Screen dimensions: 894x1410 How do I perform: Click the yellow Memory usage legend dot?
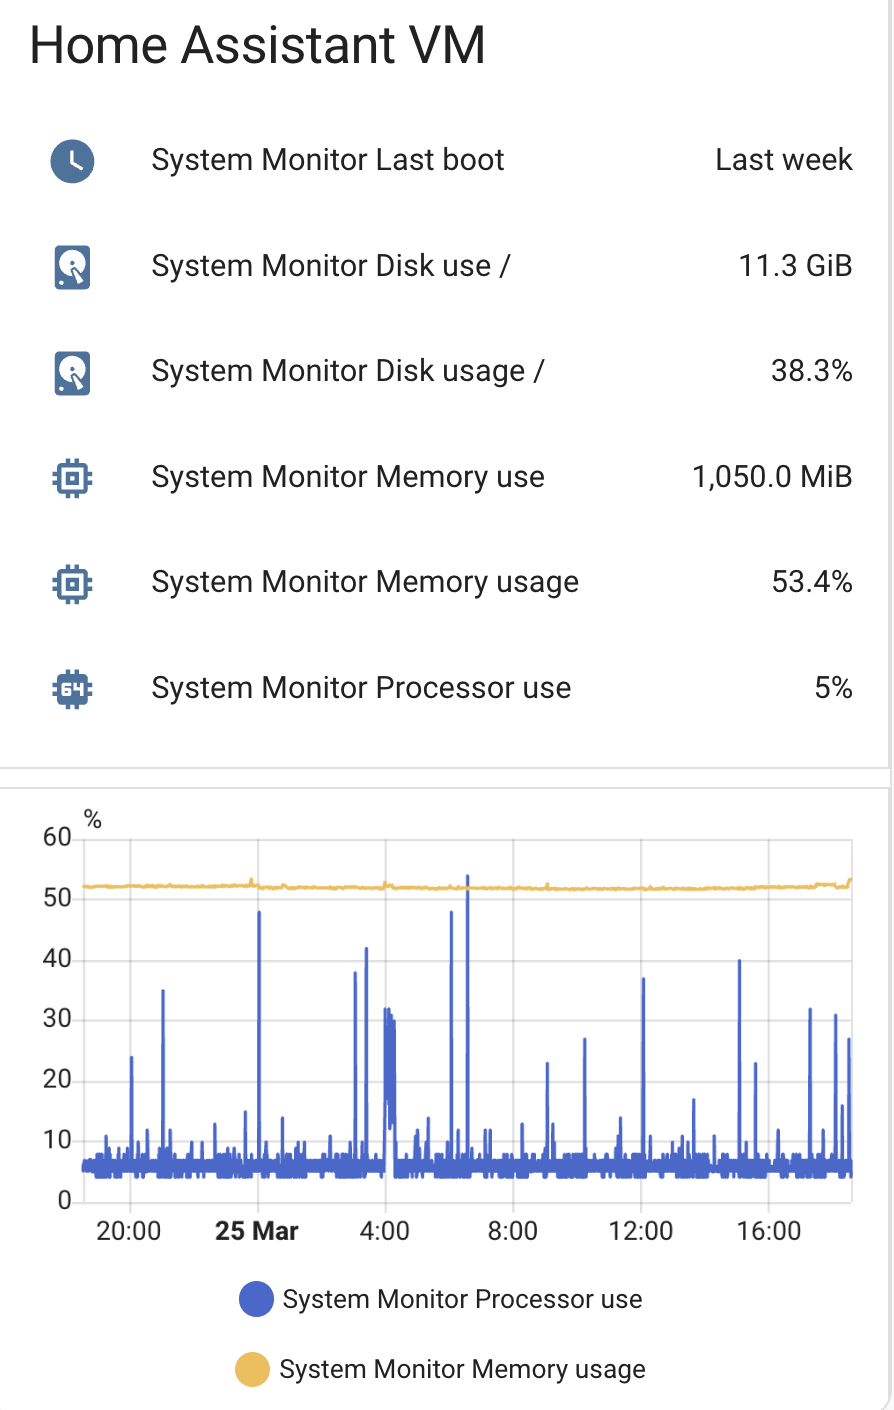pyautogui.click(x=253, y=1370)
